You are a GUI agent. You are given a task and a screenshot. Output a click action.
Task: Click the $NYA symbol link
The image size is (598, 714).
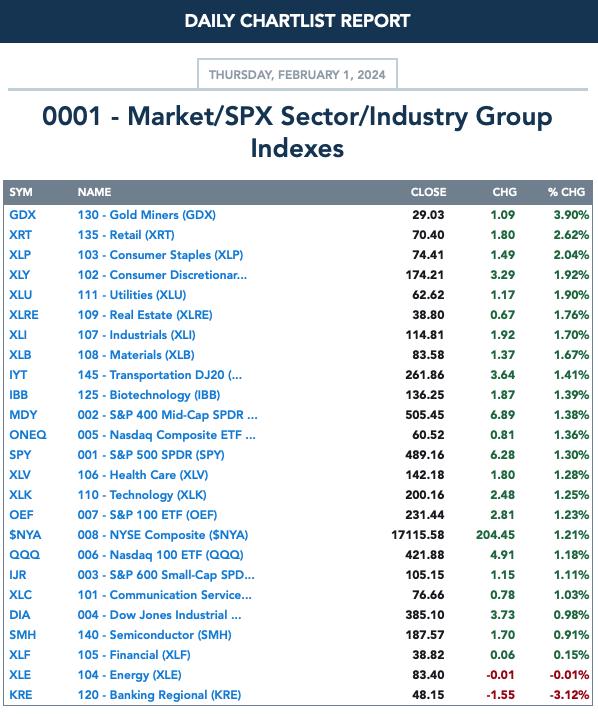[25, 535]
